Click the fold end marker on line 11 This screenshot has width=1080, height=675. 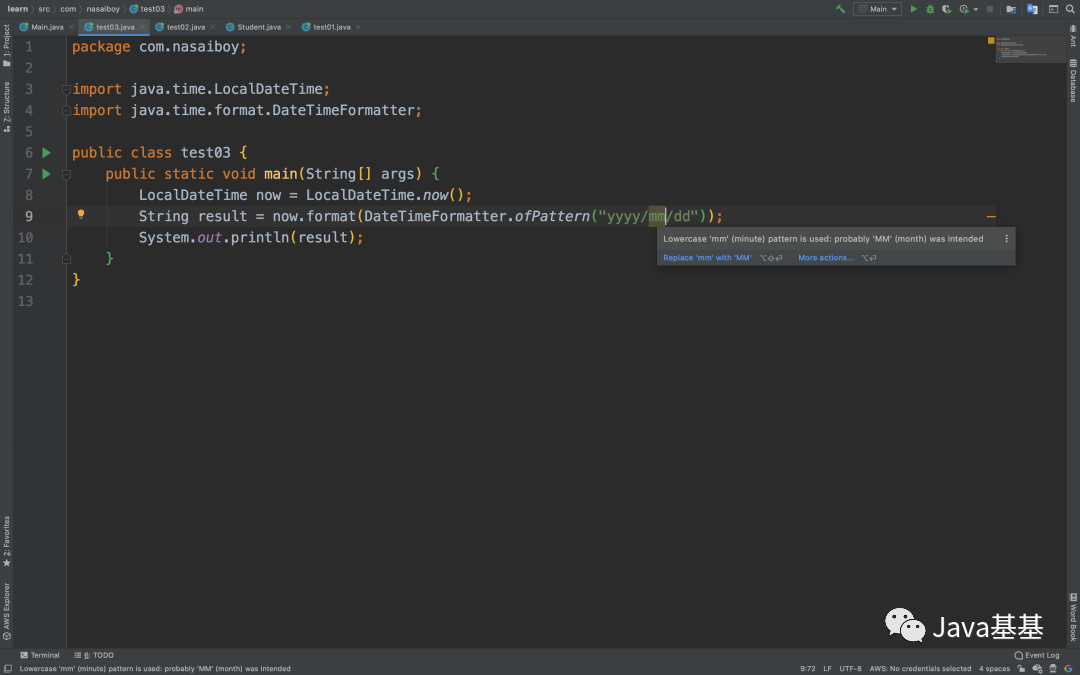click(66, 258)
